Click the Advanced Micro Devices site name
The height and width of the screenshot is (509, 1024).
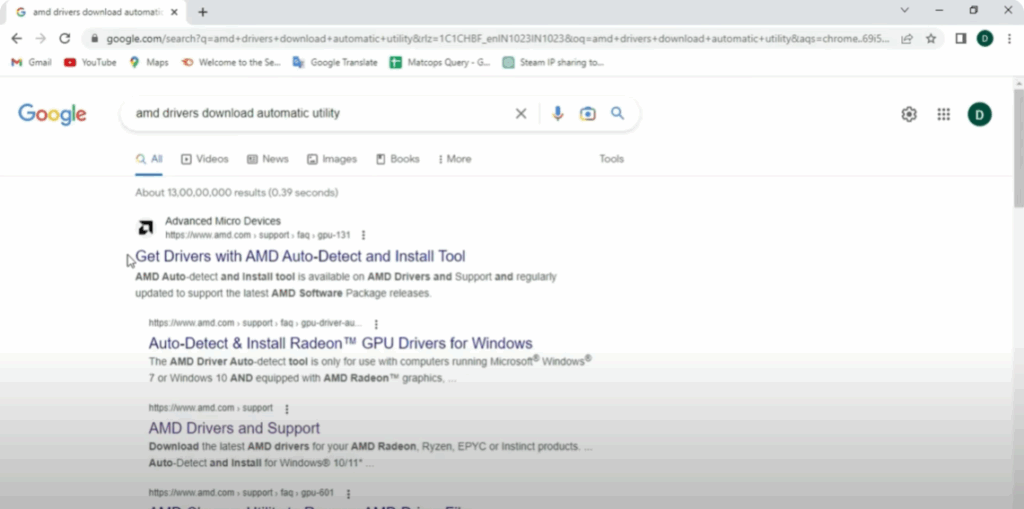[223, 221]
